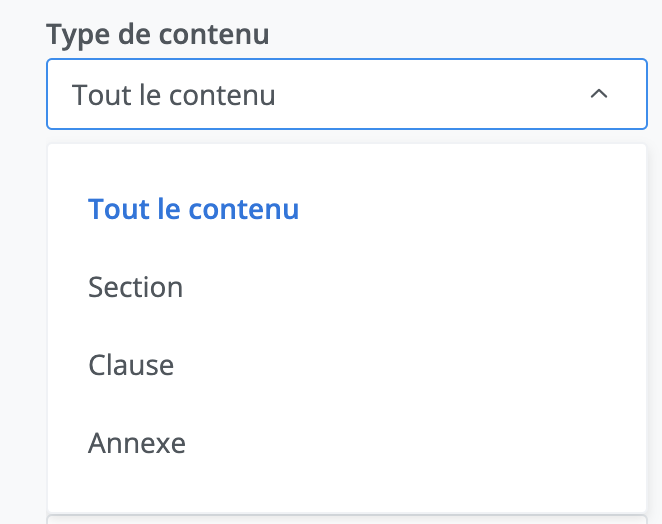Close the 'Type de contenu' dropdown field

(x=599, y=94)
